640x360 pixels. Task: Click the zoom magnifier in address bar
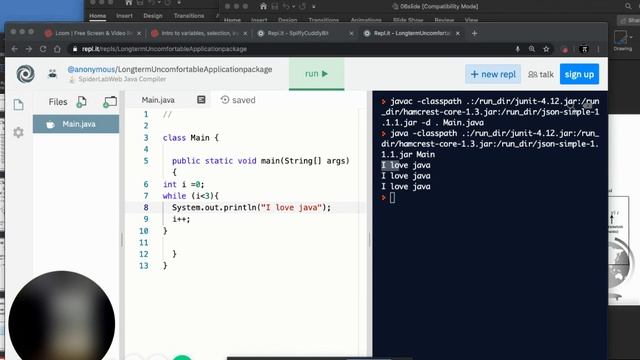tap(531, 49)
